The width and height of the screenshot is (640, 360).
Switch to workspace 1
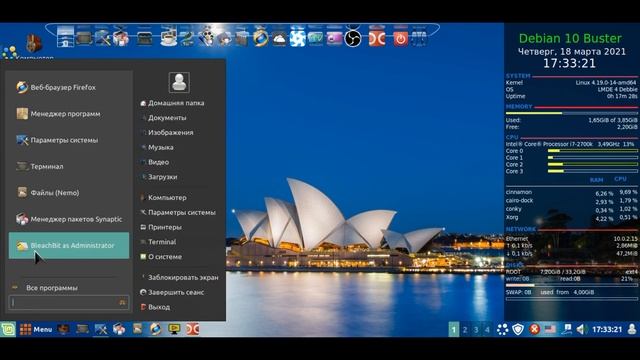click(x=453, y=329)
